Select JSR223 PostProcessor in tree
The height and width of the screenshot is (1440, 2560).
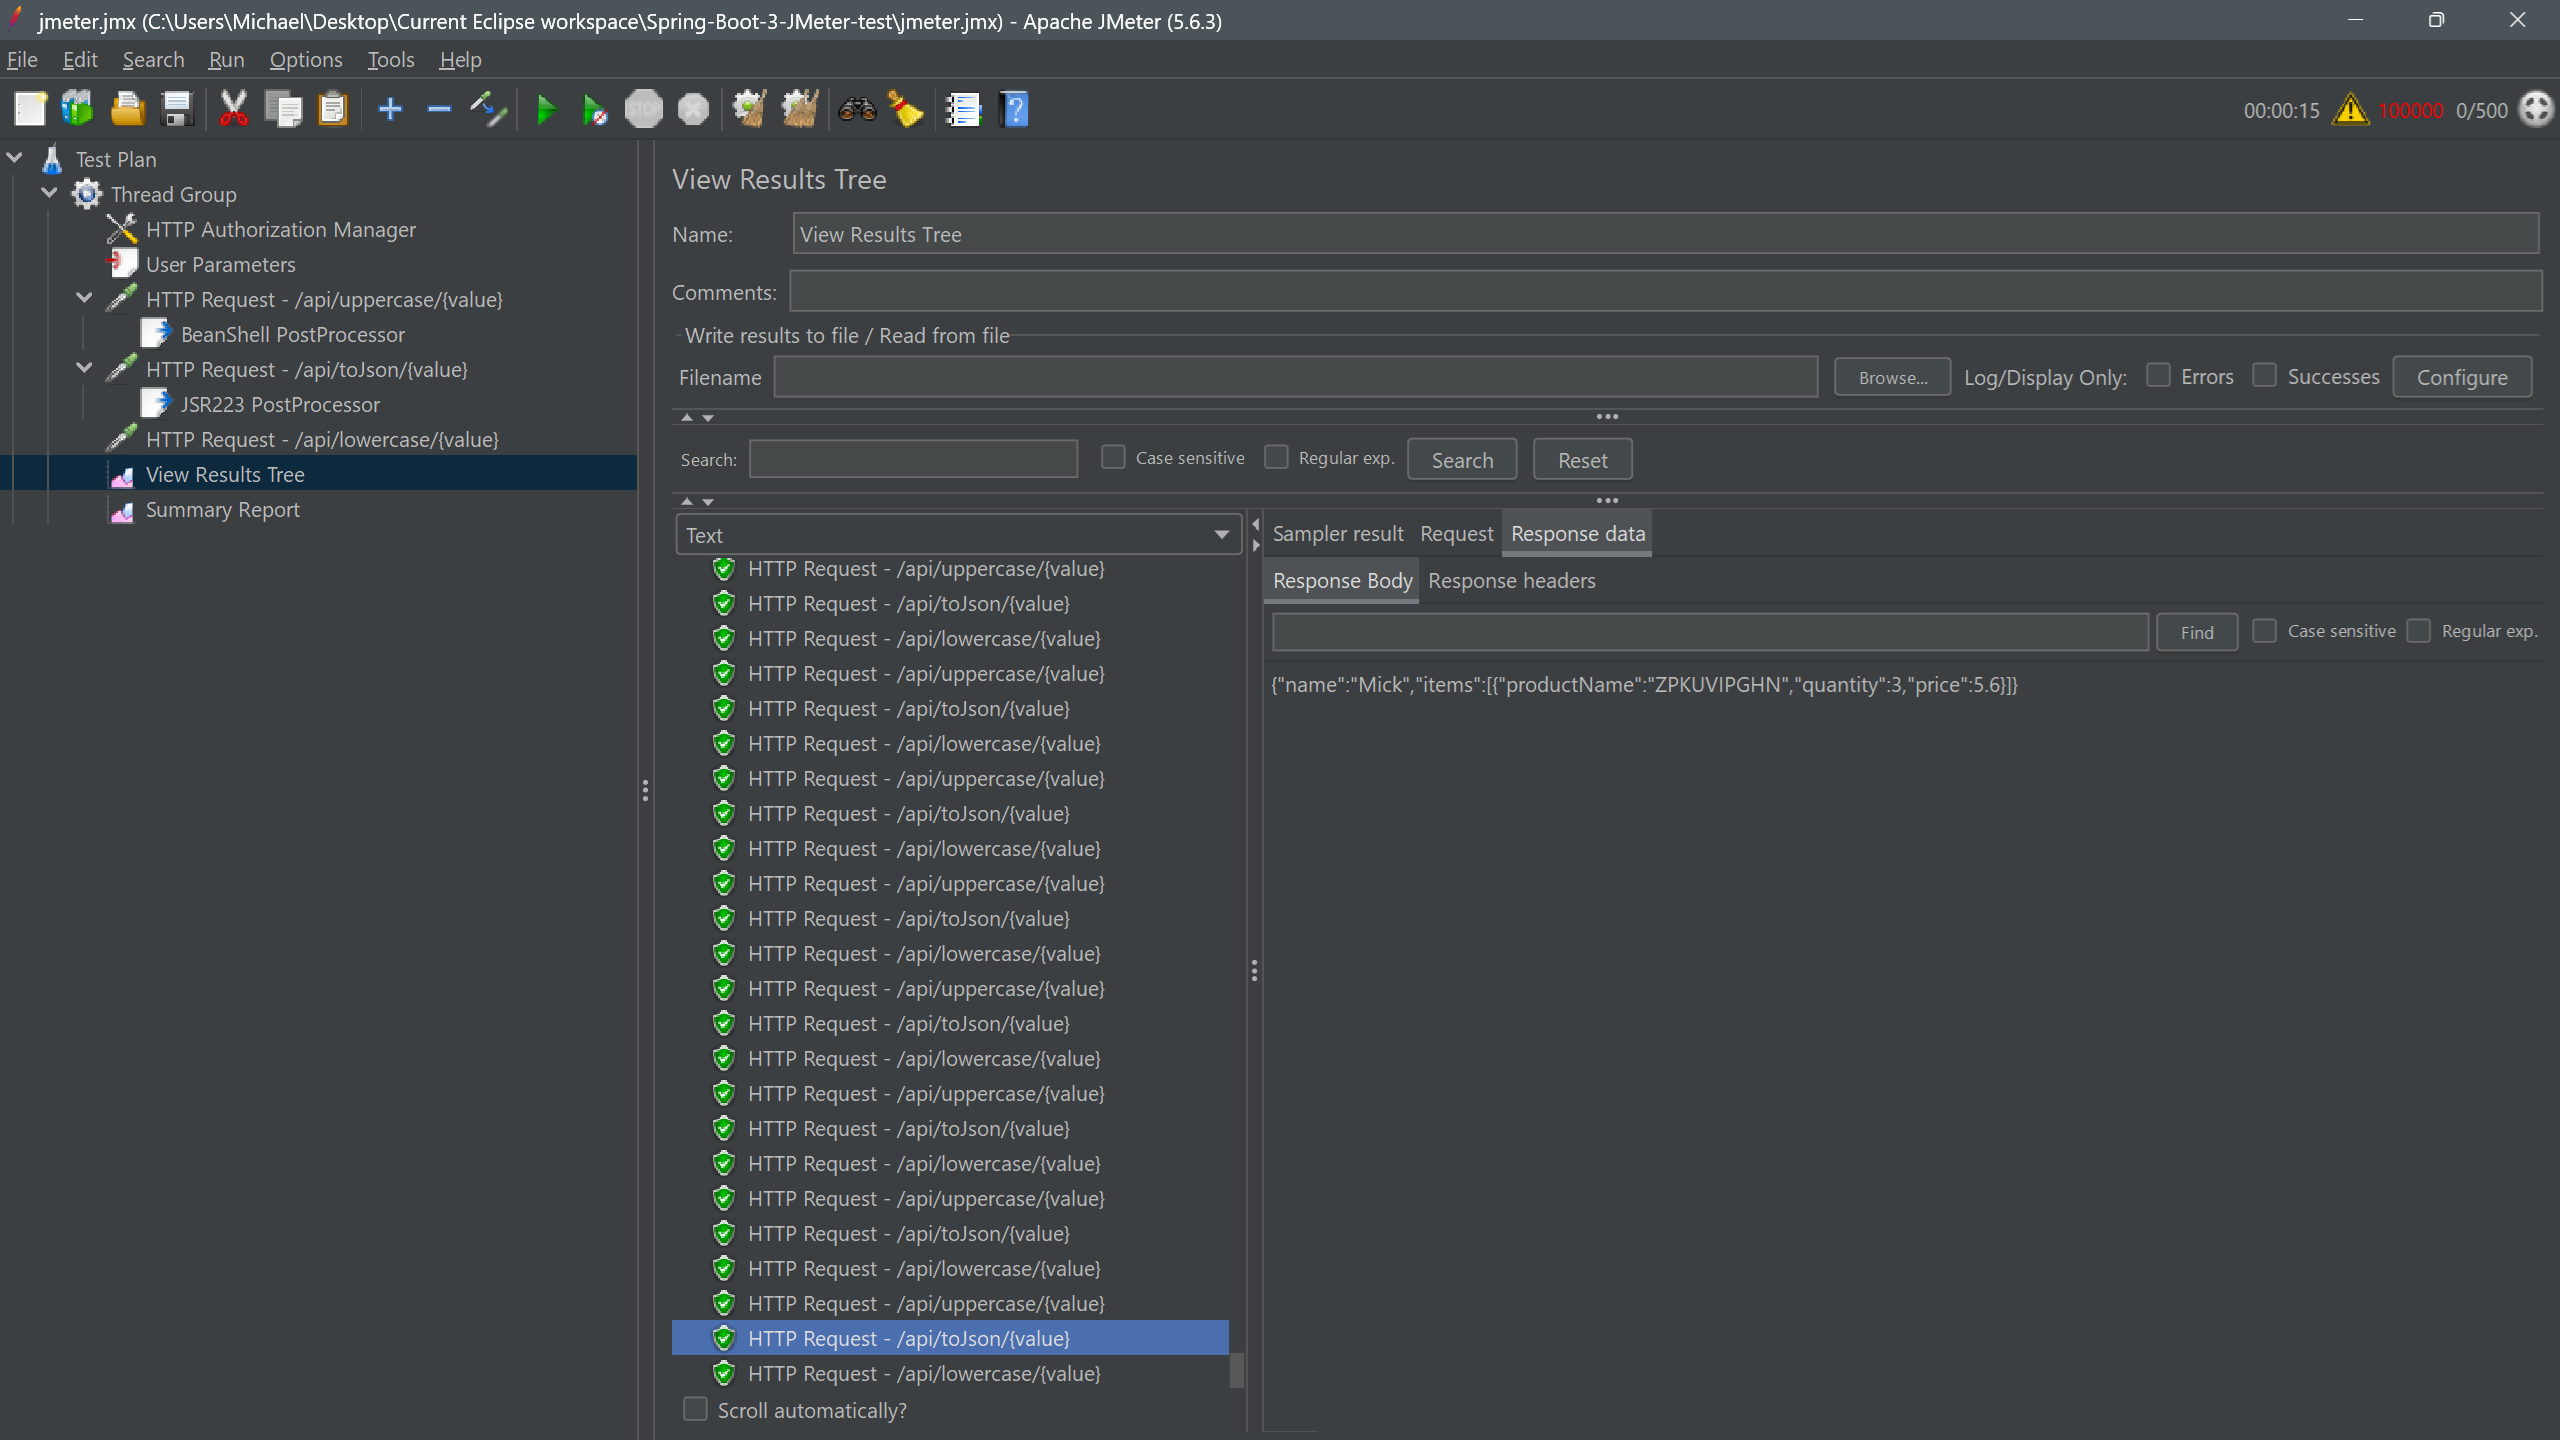pyautogui.click(x=280, y=404)
